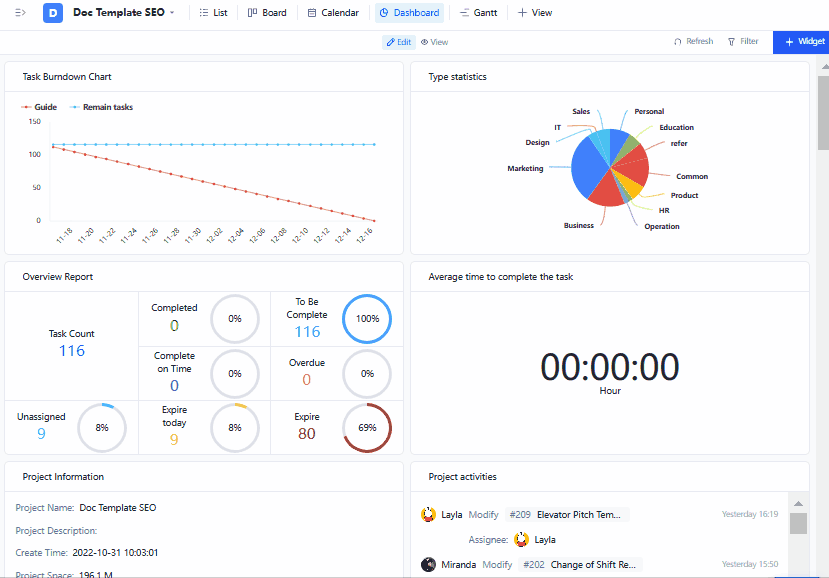Image resolution: width=829 pixels, height=578 pixels.
Task: Click Layla's avatar in project activities
Action: point(429,515)
